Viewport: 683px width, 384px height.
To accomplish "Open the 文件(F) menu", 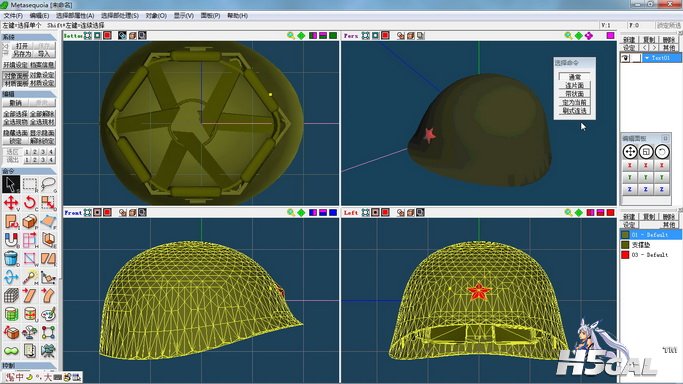I will click(13, 16).
